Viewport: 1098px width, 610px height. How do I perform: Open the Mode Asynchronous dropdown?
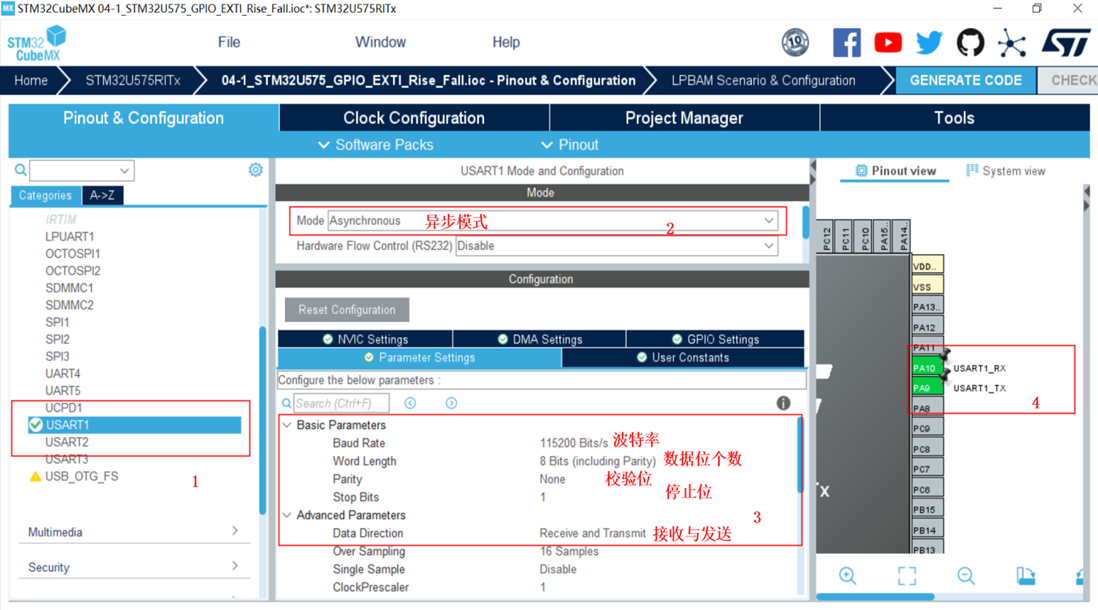(x=769, y=221)
